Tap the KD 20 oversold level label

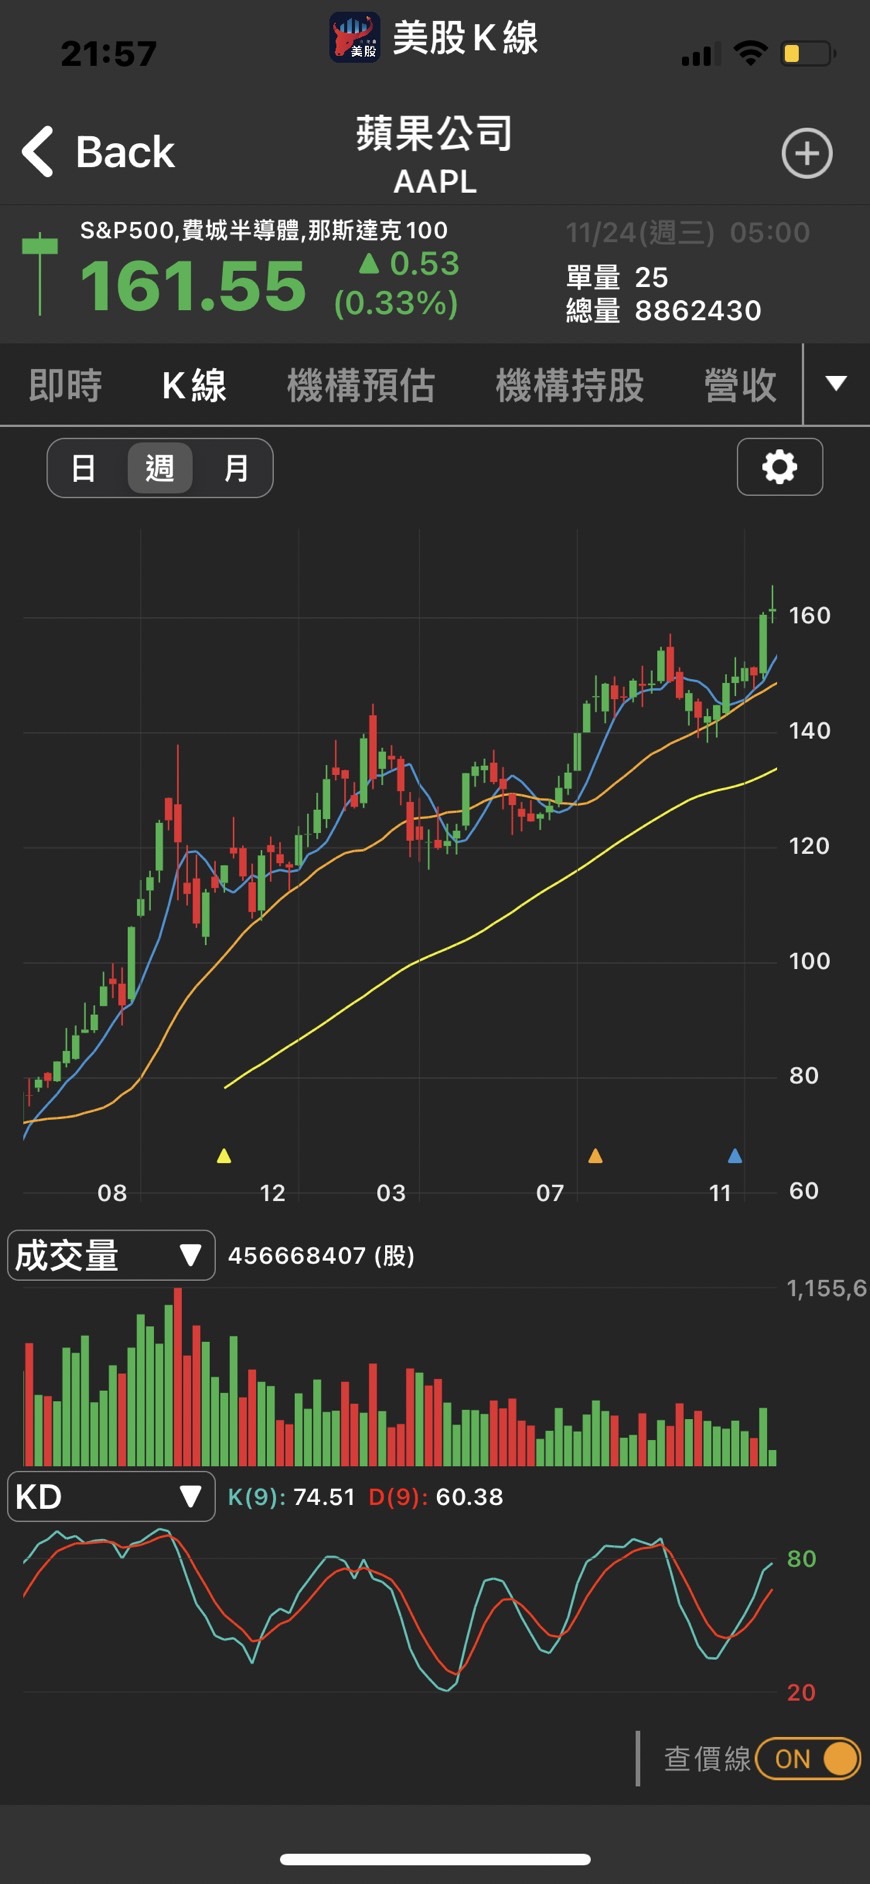coord(801,1692)
